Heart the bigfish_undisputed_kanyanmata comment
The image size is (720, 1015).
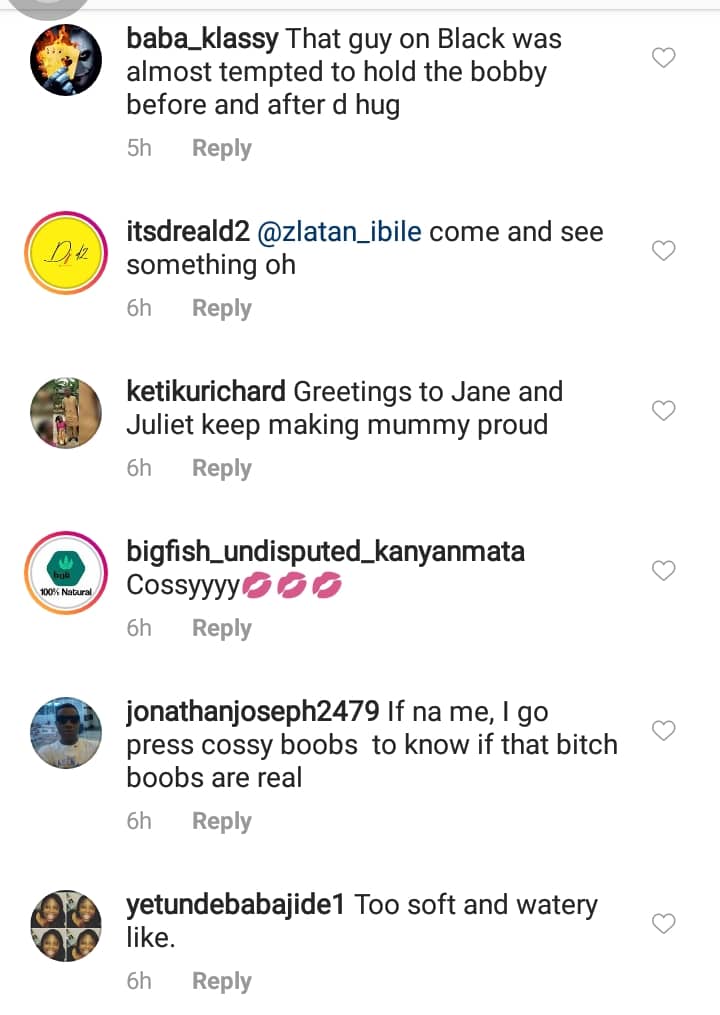click(x=664, y=570)
